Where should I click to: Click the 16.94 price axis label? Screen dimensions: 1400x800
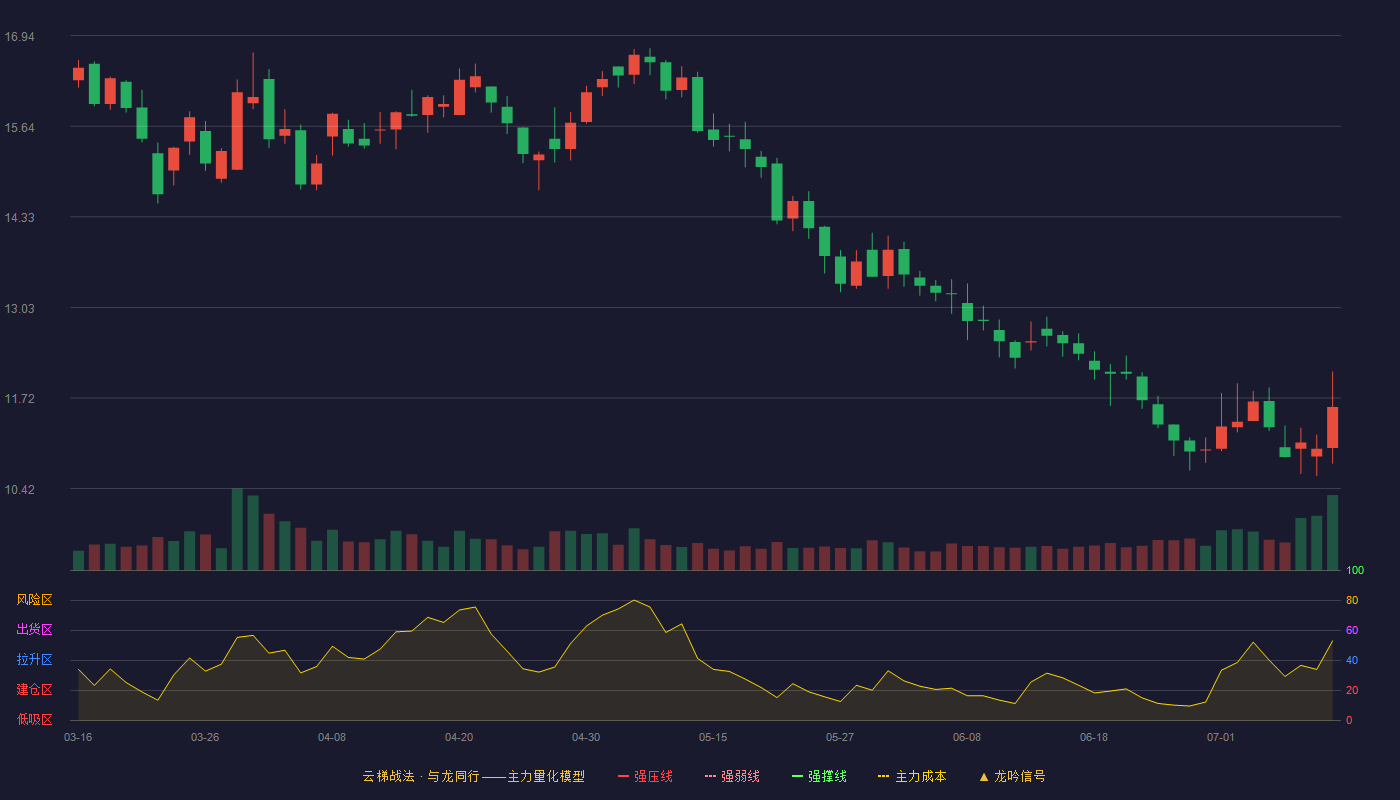pyautogui.click(x=19, y=37)
